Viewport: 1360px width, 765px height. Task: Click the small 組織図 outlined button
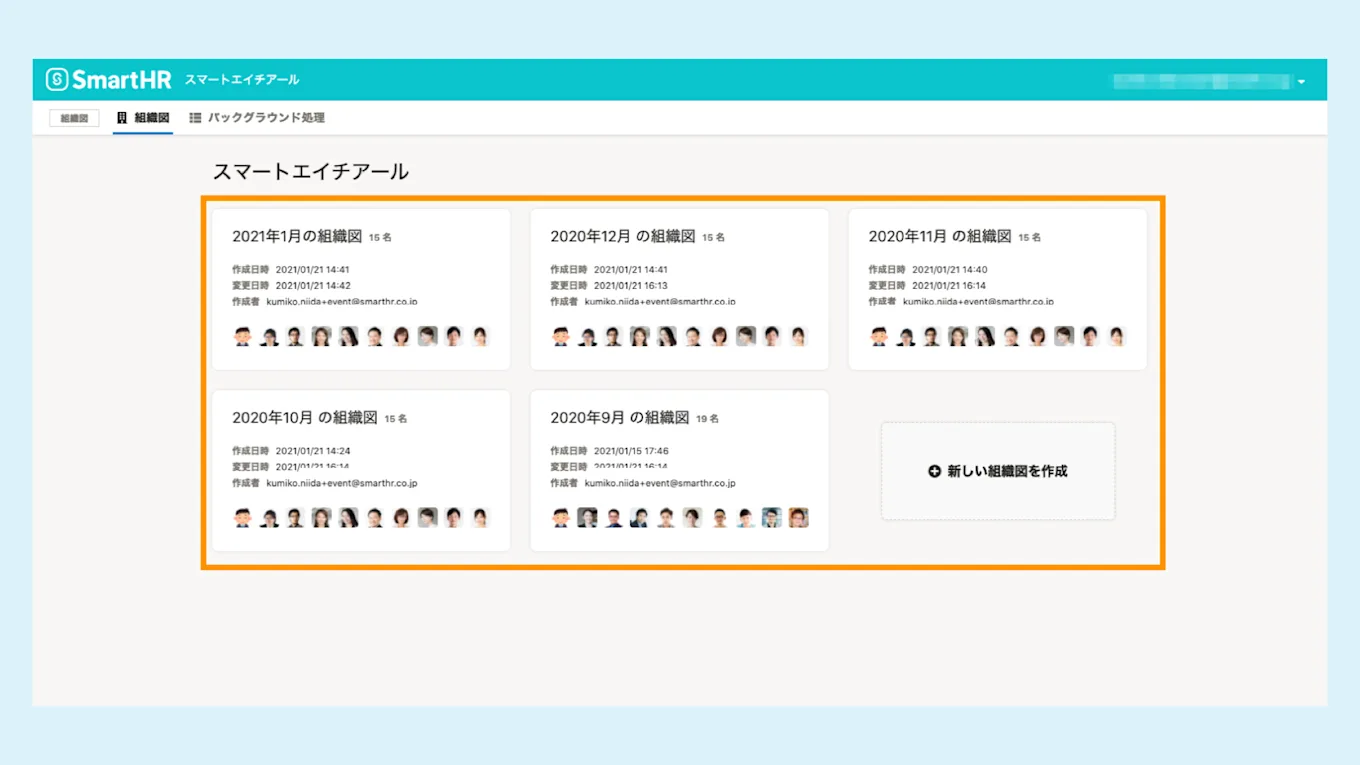74,118
